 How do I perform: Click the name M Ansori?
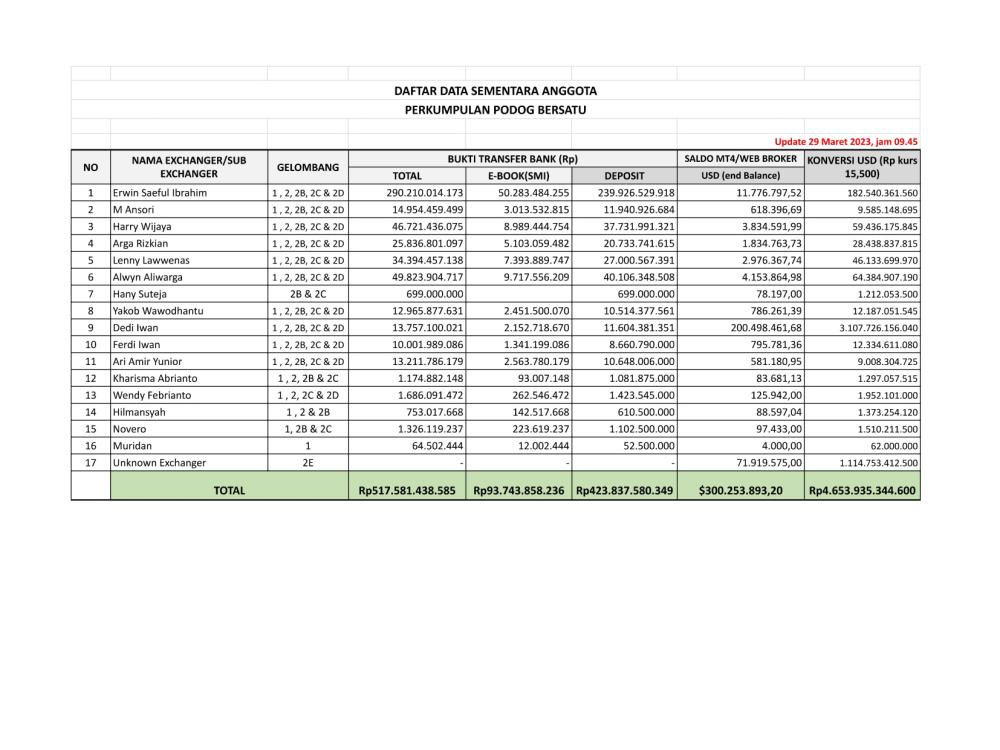pyautogui.click(x=133, y=209)
